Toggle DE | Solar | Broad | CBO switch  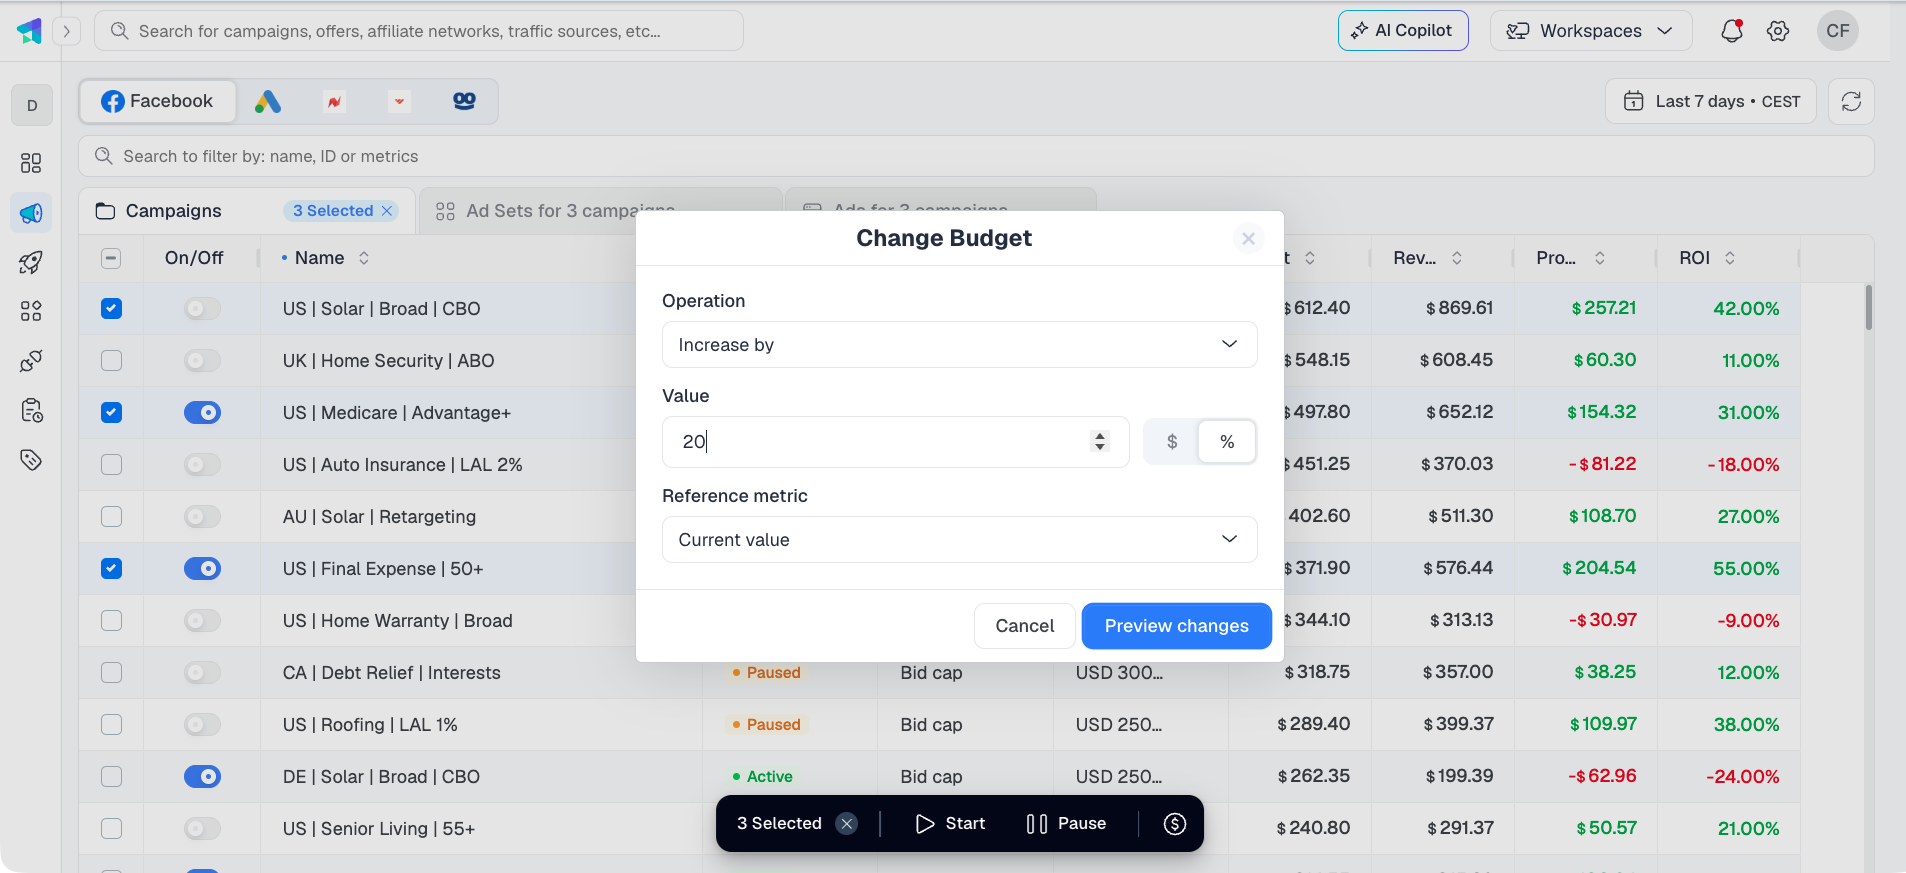tap(202, 777)
